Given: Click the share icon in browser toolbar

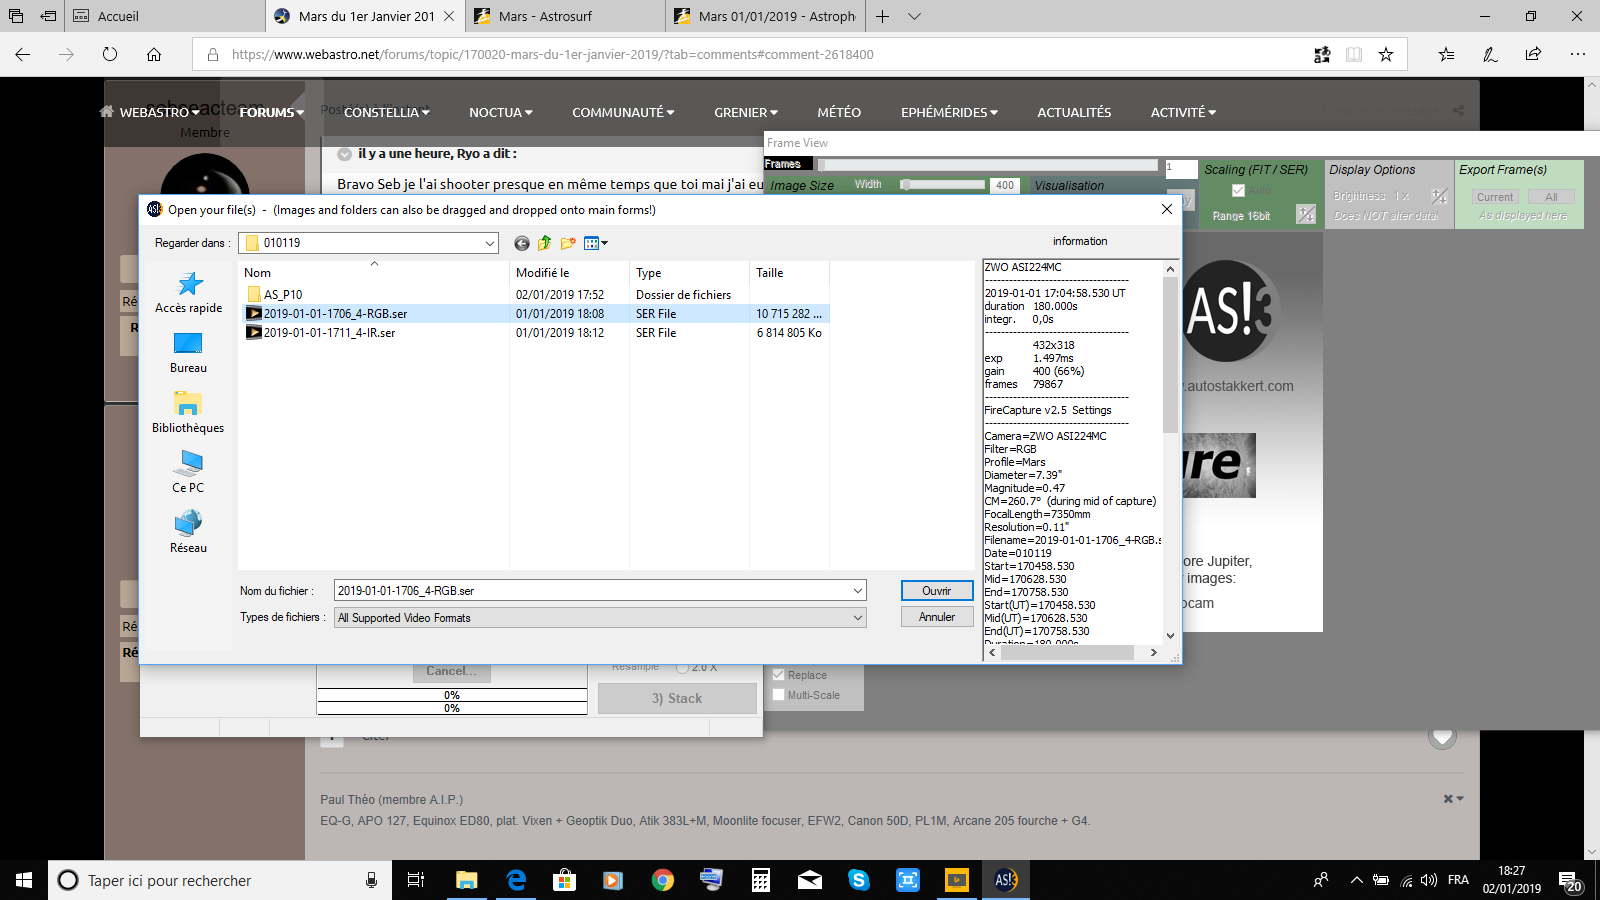Looking at the screenshot, I should (1533, 54).
